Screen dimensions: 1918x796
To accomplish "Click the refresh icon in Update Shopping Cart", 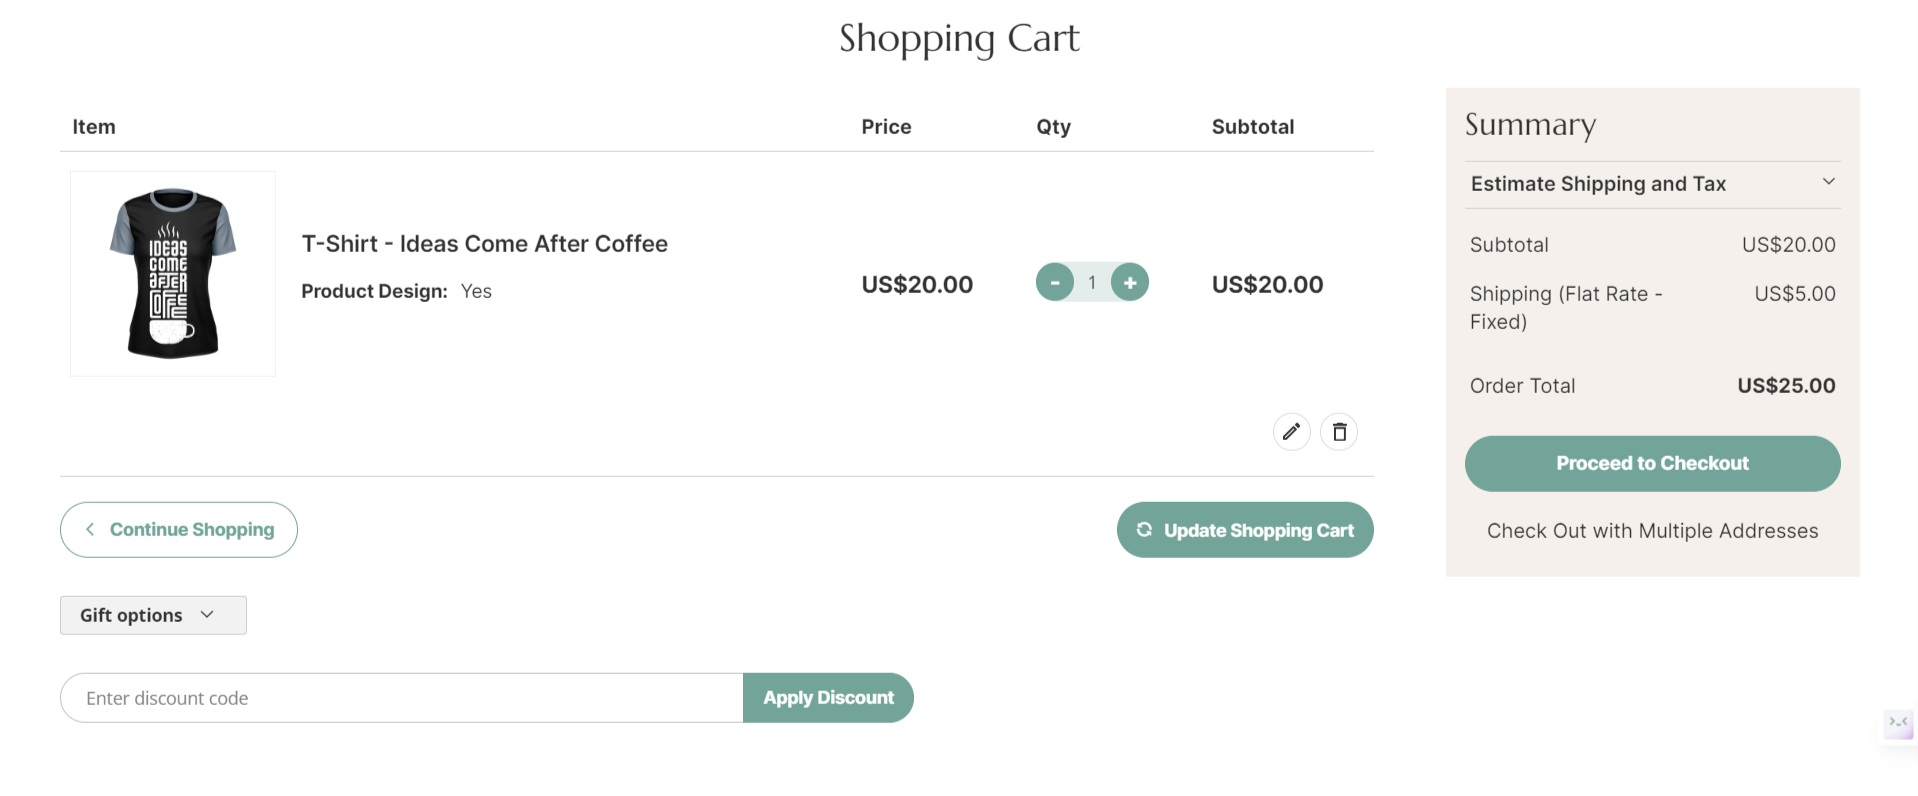I will click(x=1144, y=530).
